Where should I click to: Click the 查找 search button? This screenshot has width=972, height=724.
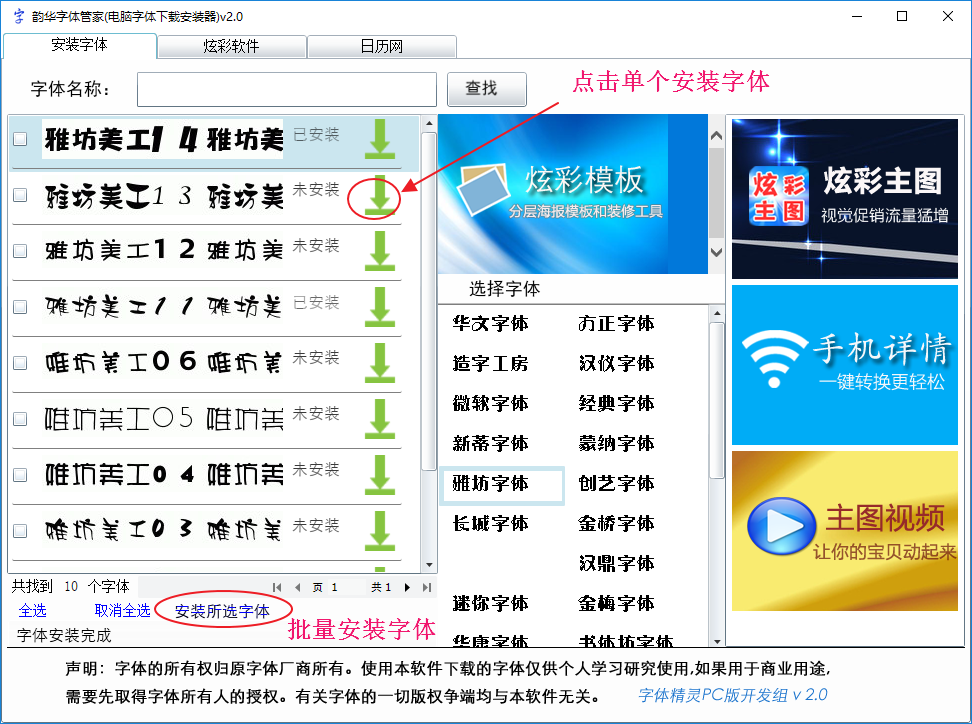pos(486,89)
